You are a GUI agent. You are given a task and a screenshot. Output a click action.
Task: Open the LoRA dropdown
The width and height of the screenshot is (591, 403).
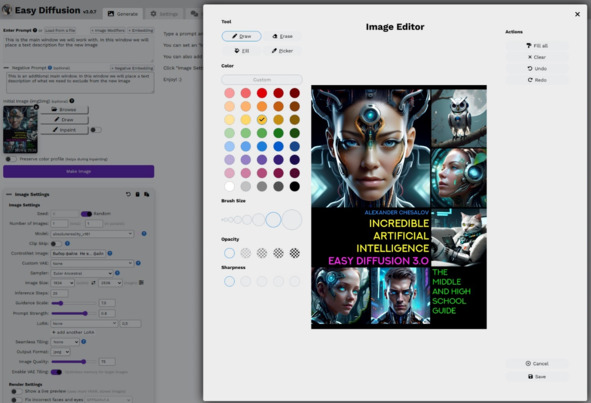click(84, 323)
